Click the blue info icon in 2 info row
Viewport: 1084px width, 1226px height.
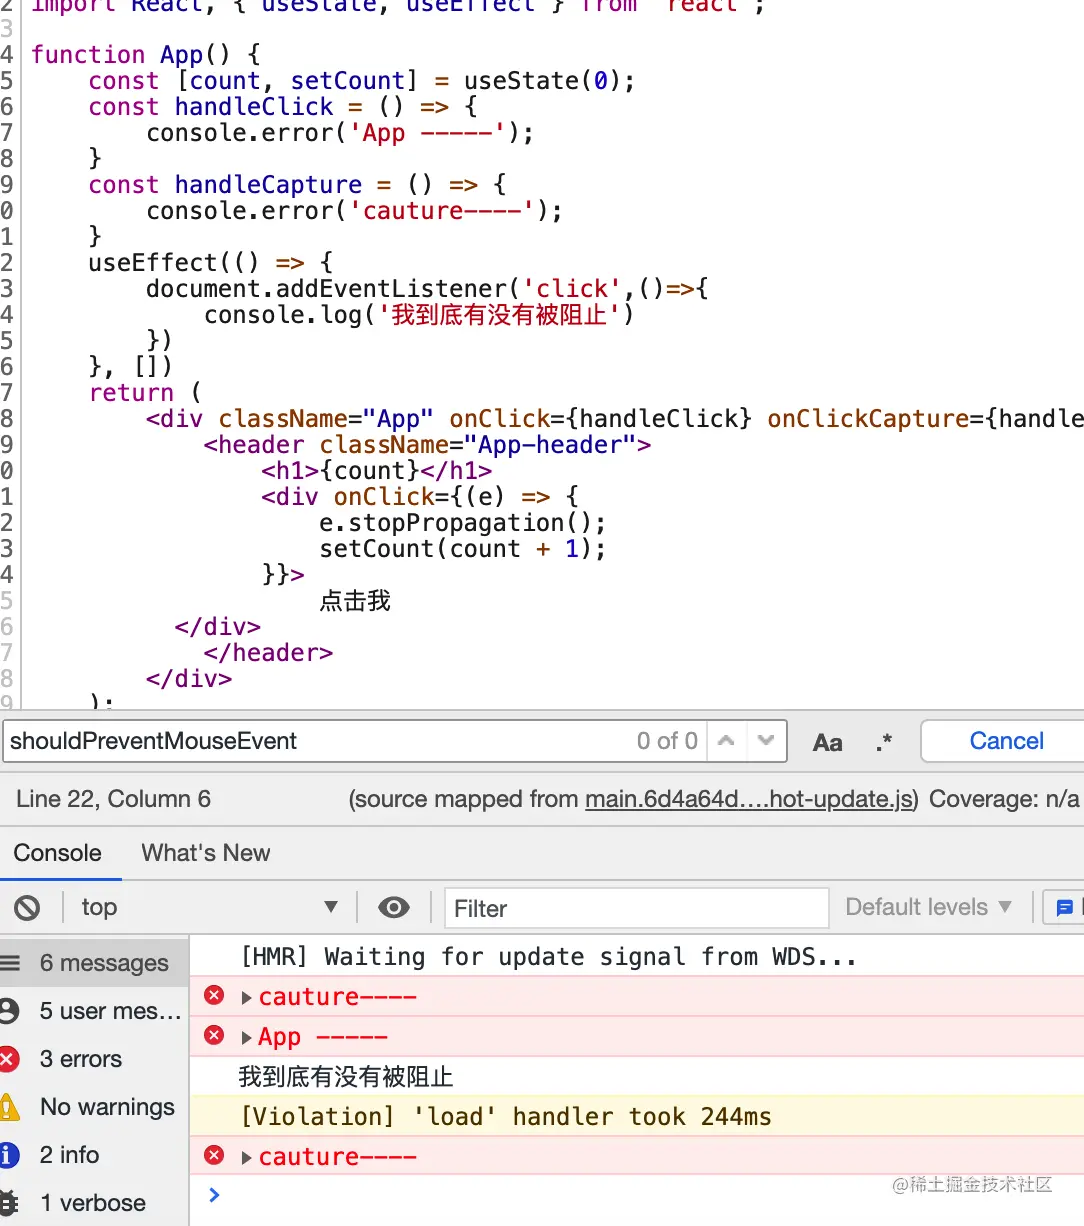click(9, 1155)
